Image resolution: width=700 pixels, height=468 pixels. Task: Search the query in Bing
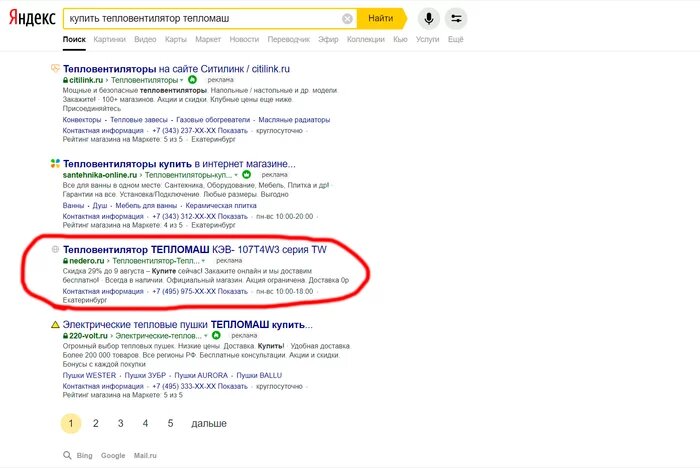(x=84, y=455)
